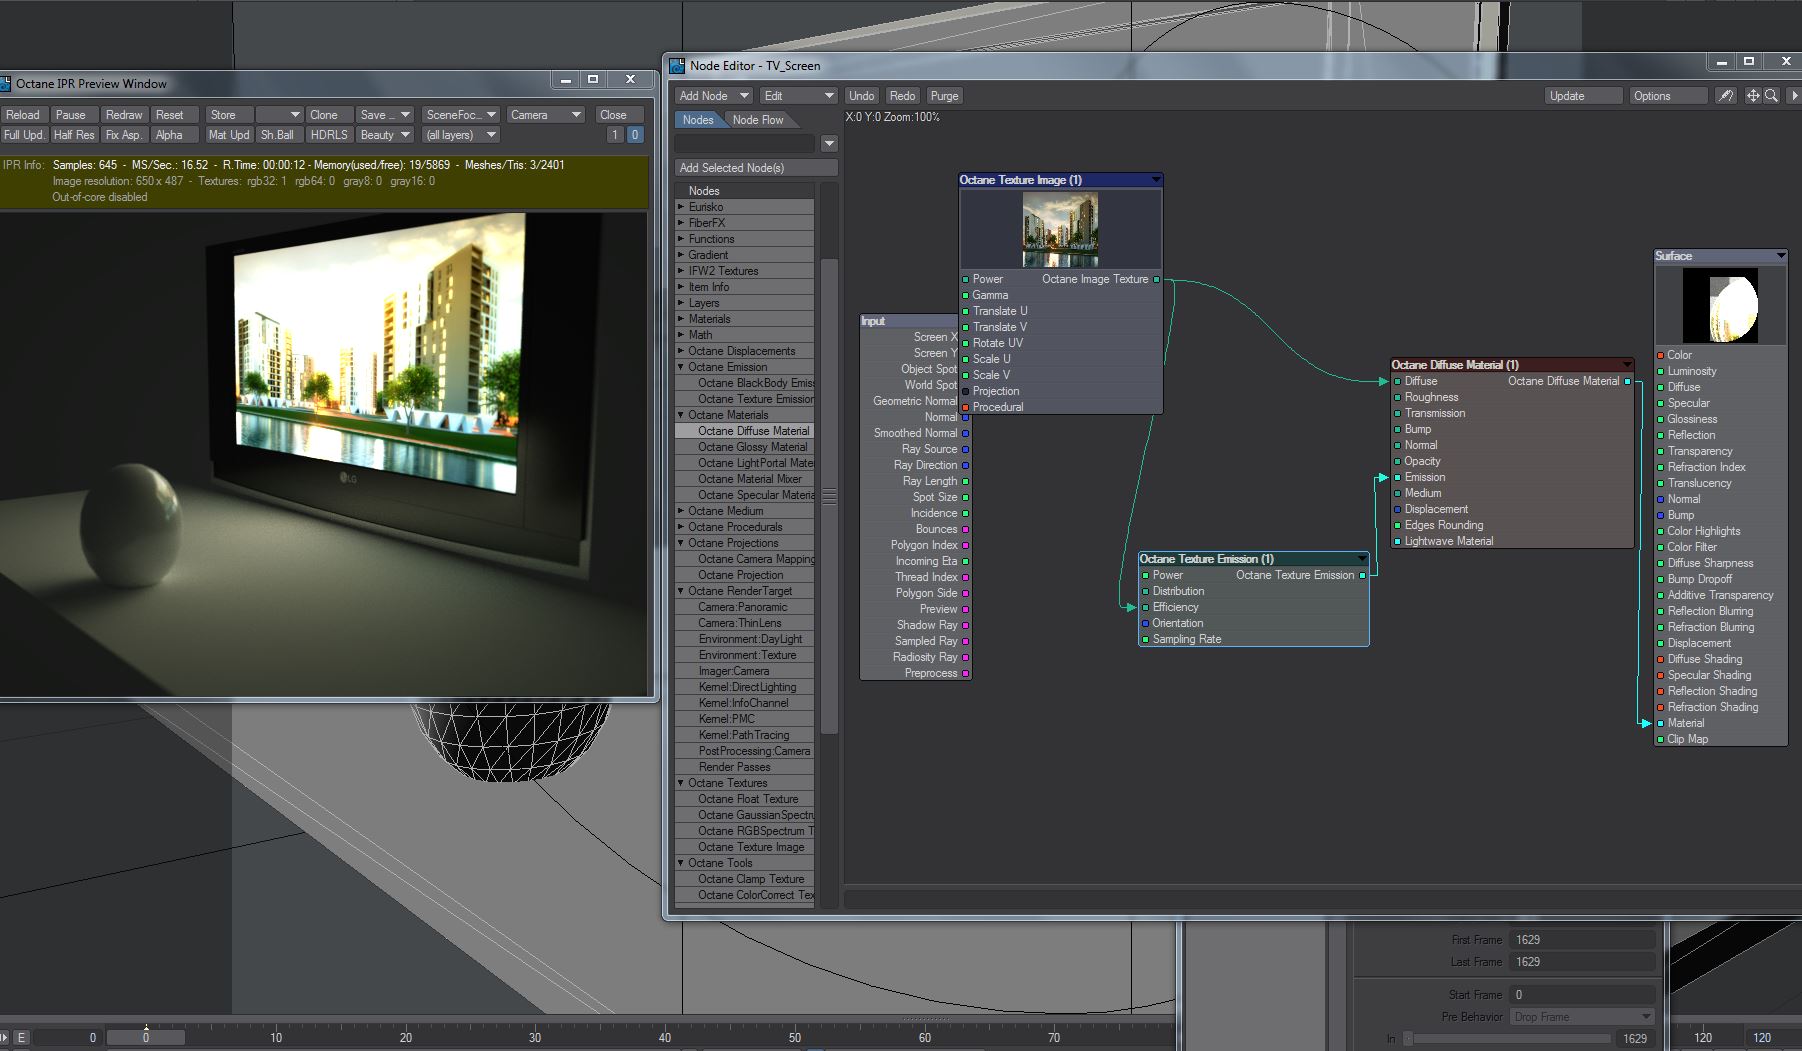Collapse the Octane Texture Image node
The height and width of the screenshot is (1051, 1802).
pos(1156,180)
